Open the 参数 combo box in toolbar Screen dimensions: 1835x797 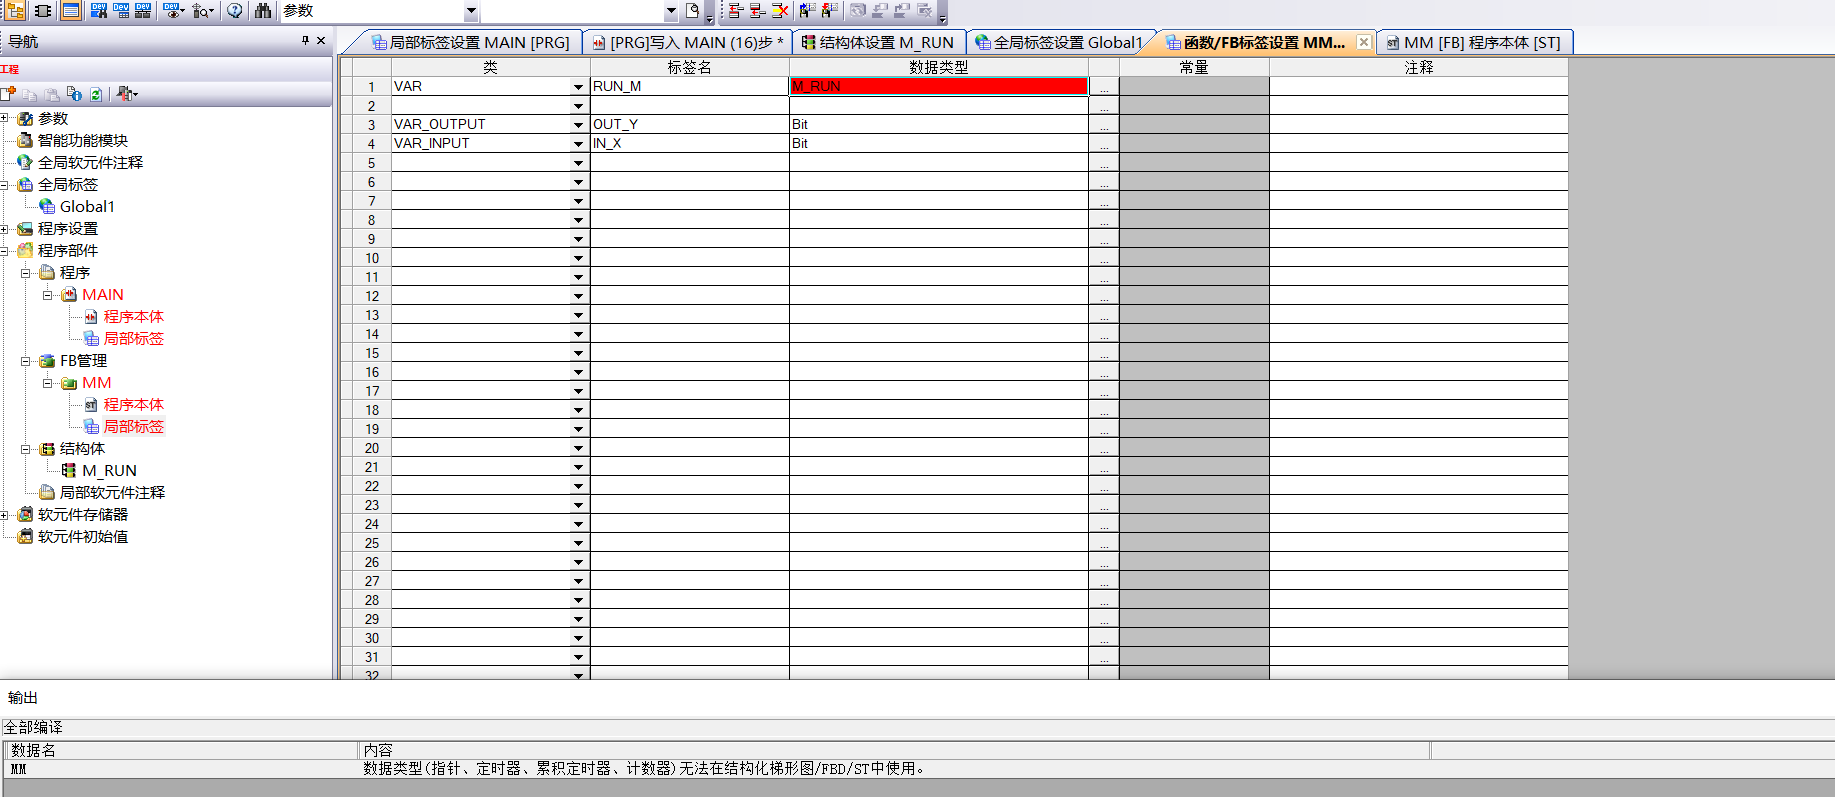click(x=471, y=11)
